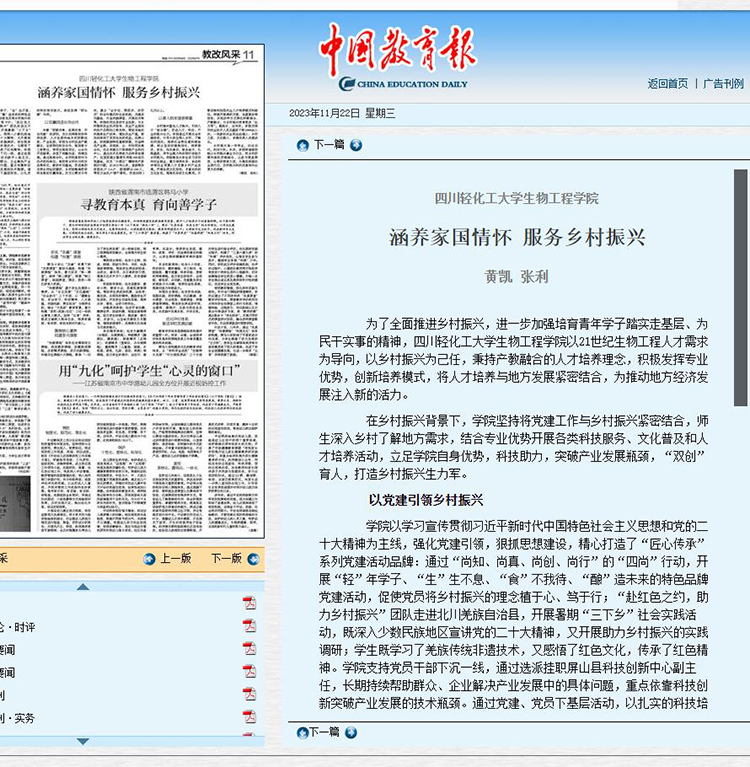750x767 pixels.
Task: Select 下一版 next page text
Action: [x=225, y=559]
